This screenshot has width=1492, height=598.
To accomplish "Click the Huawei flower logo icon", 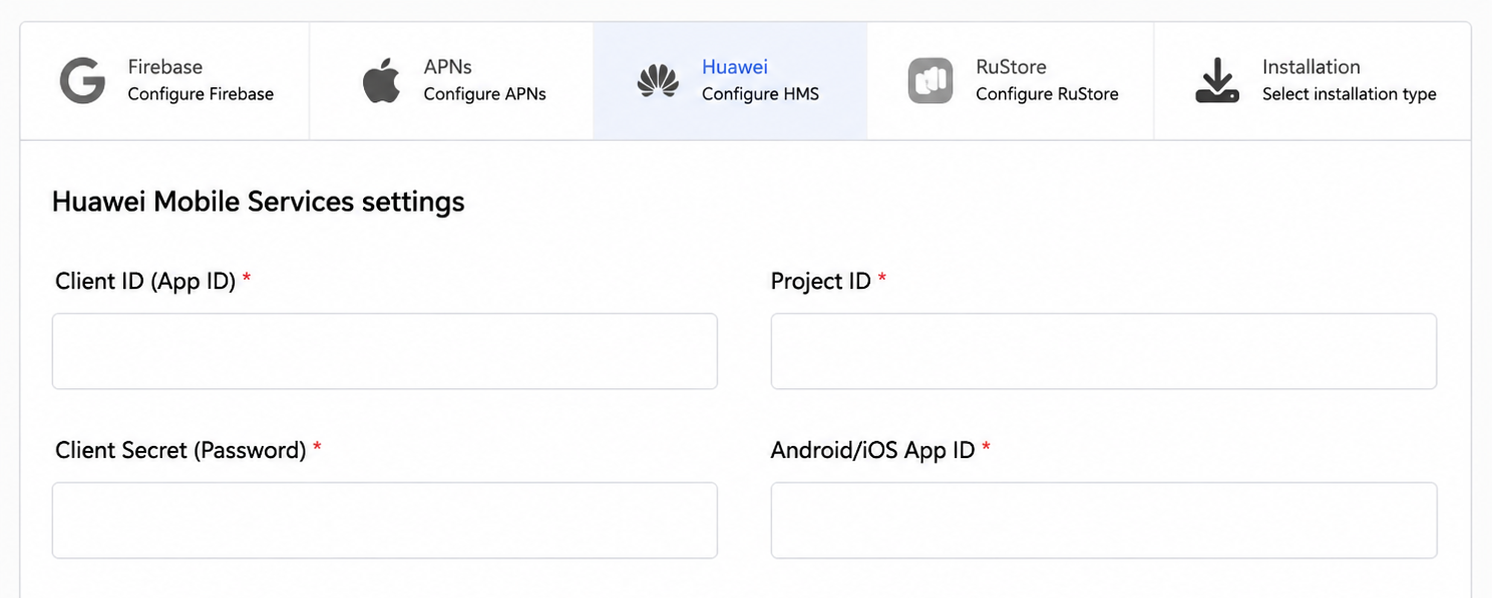I will point(658,81).
